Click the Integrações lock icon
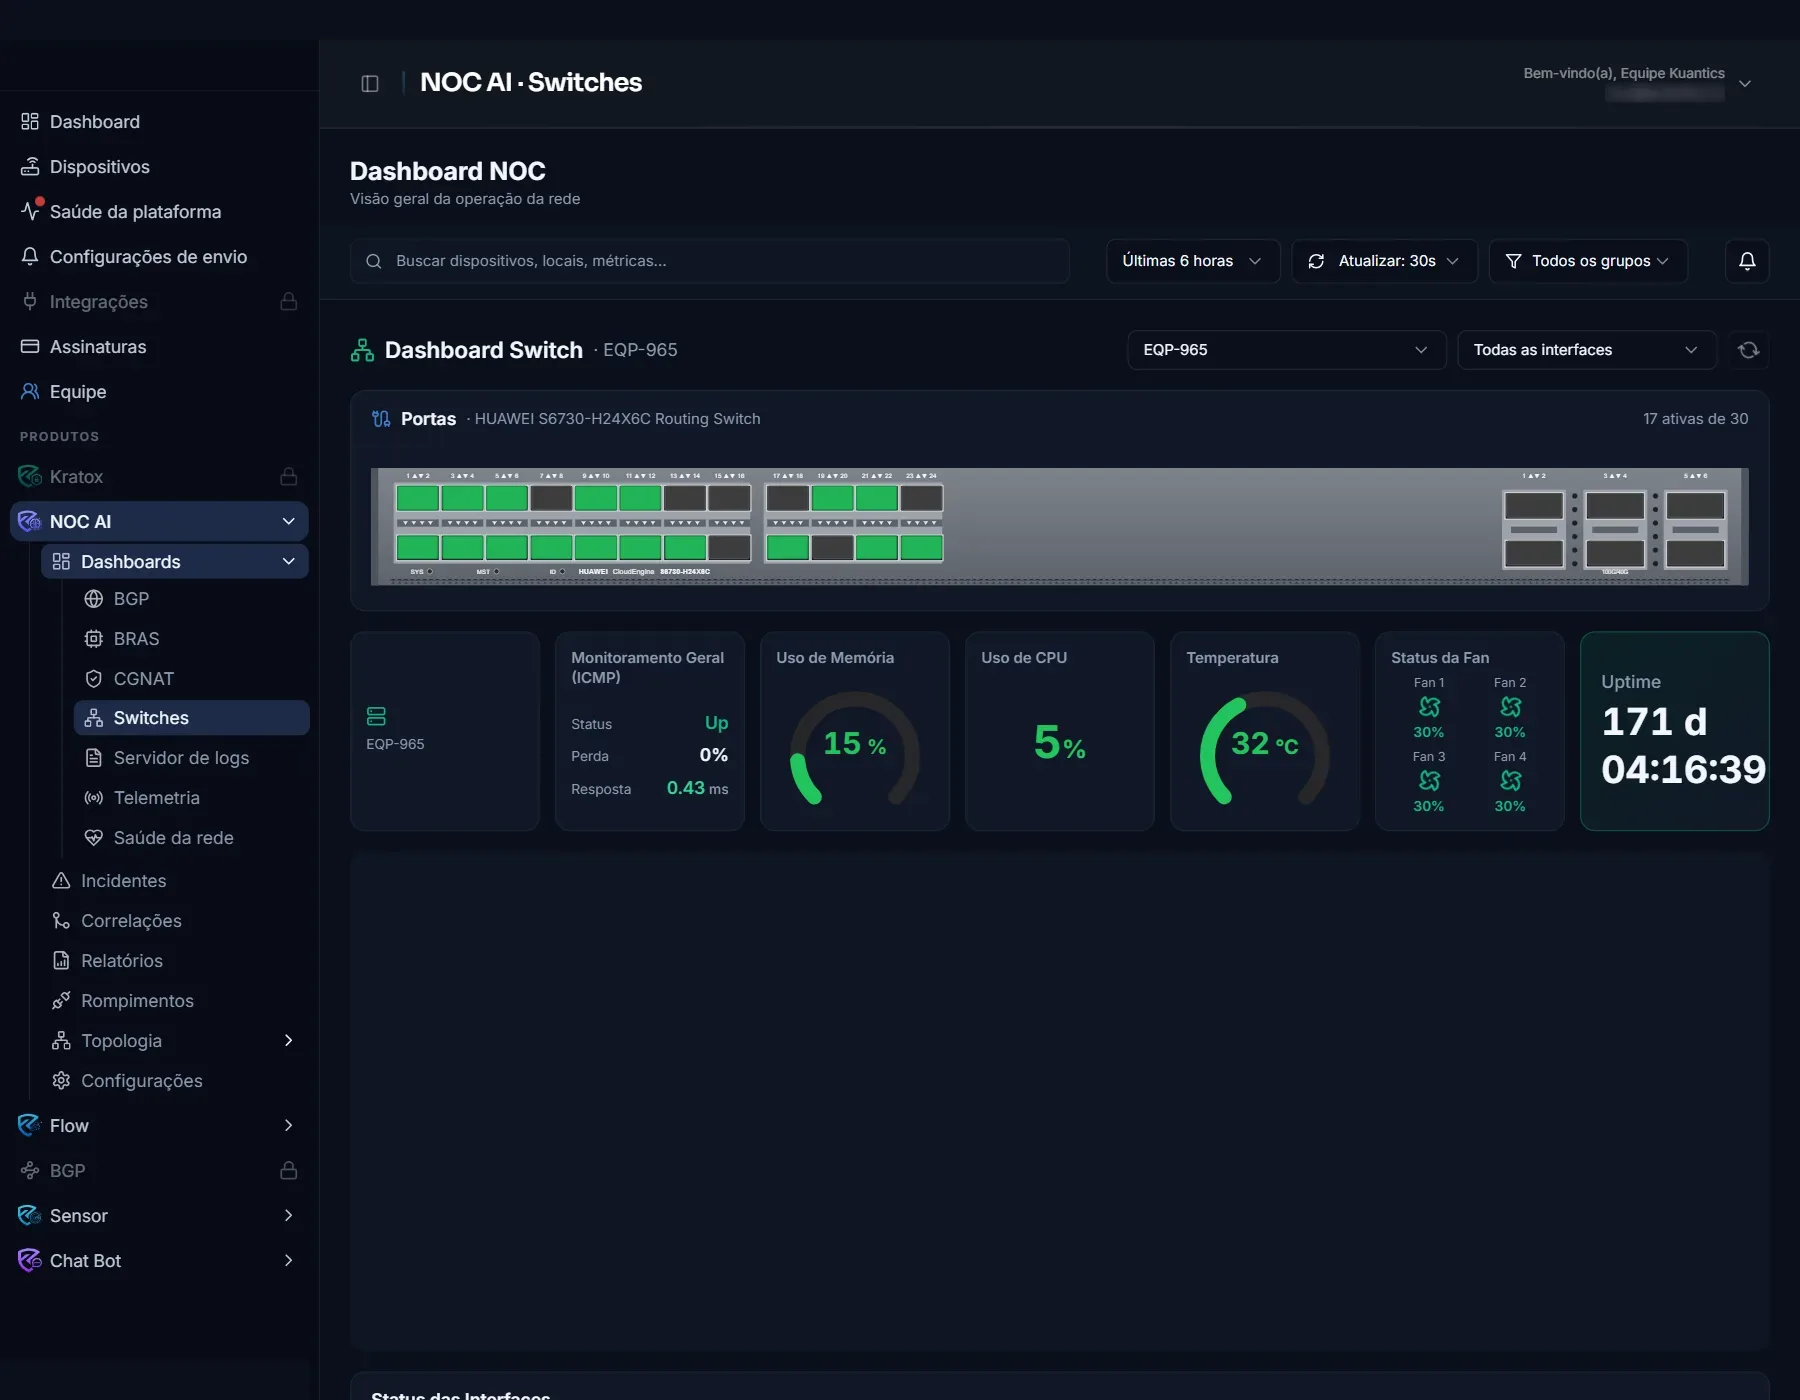 click(289, 301)
